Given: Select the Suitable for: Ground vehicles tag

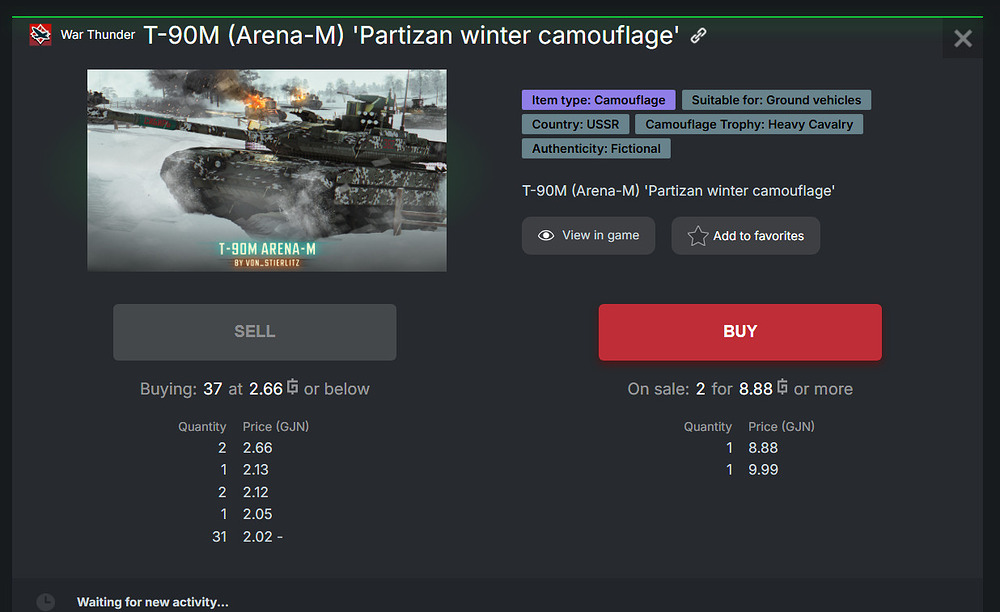Looking at the screenshot, I should tap(776, 100).
